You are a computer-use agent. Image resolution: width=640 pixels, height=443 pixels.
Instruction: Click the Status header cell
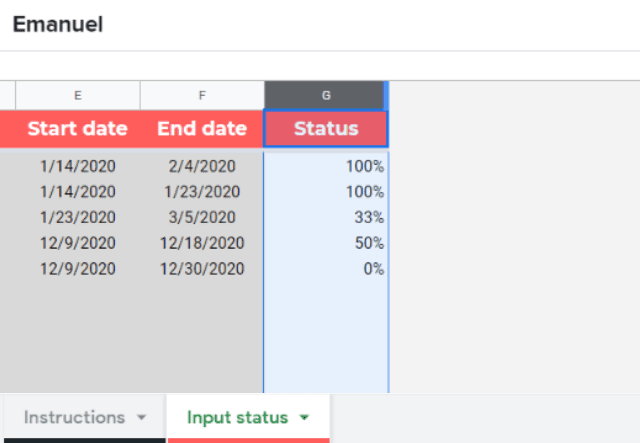point(326,129)
